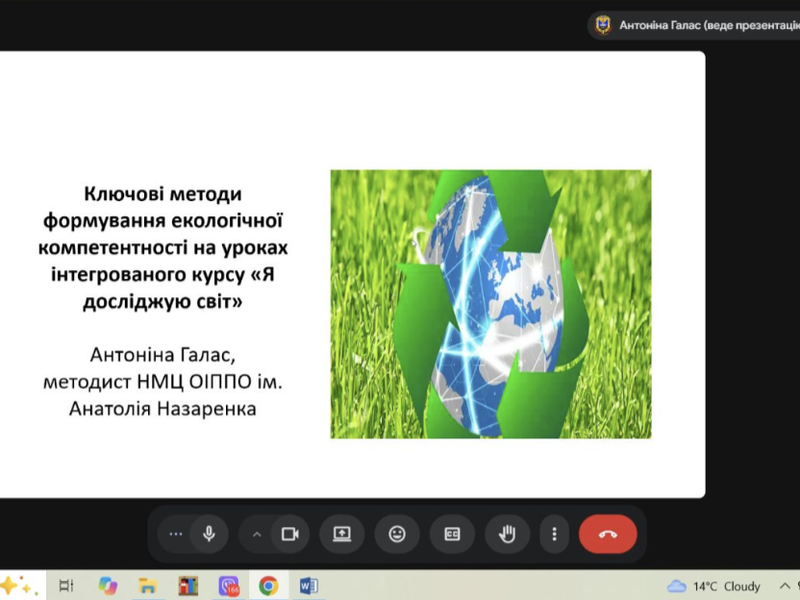This screenshot has width=800, height=600.
Task: Click the text 'Анатолія Назаренка'
Action: coord(163,409)
